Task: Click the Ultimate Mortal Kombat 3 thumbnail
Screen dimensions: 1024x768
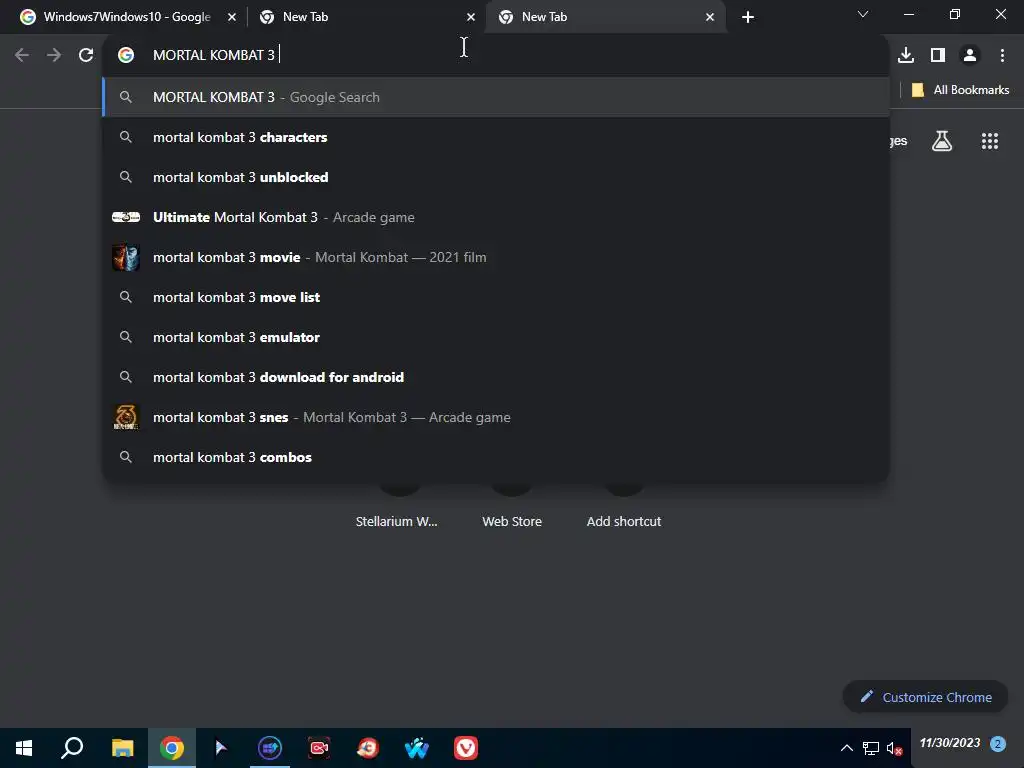Action: [x=126, y=217]
